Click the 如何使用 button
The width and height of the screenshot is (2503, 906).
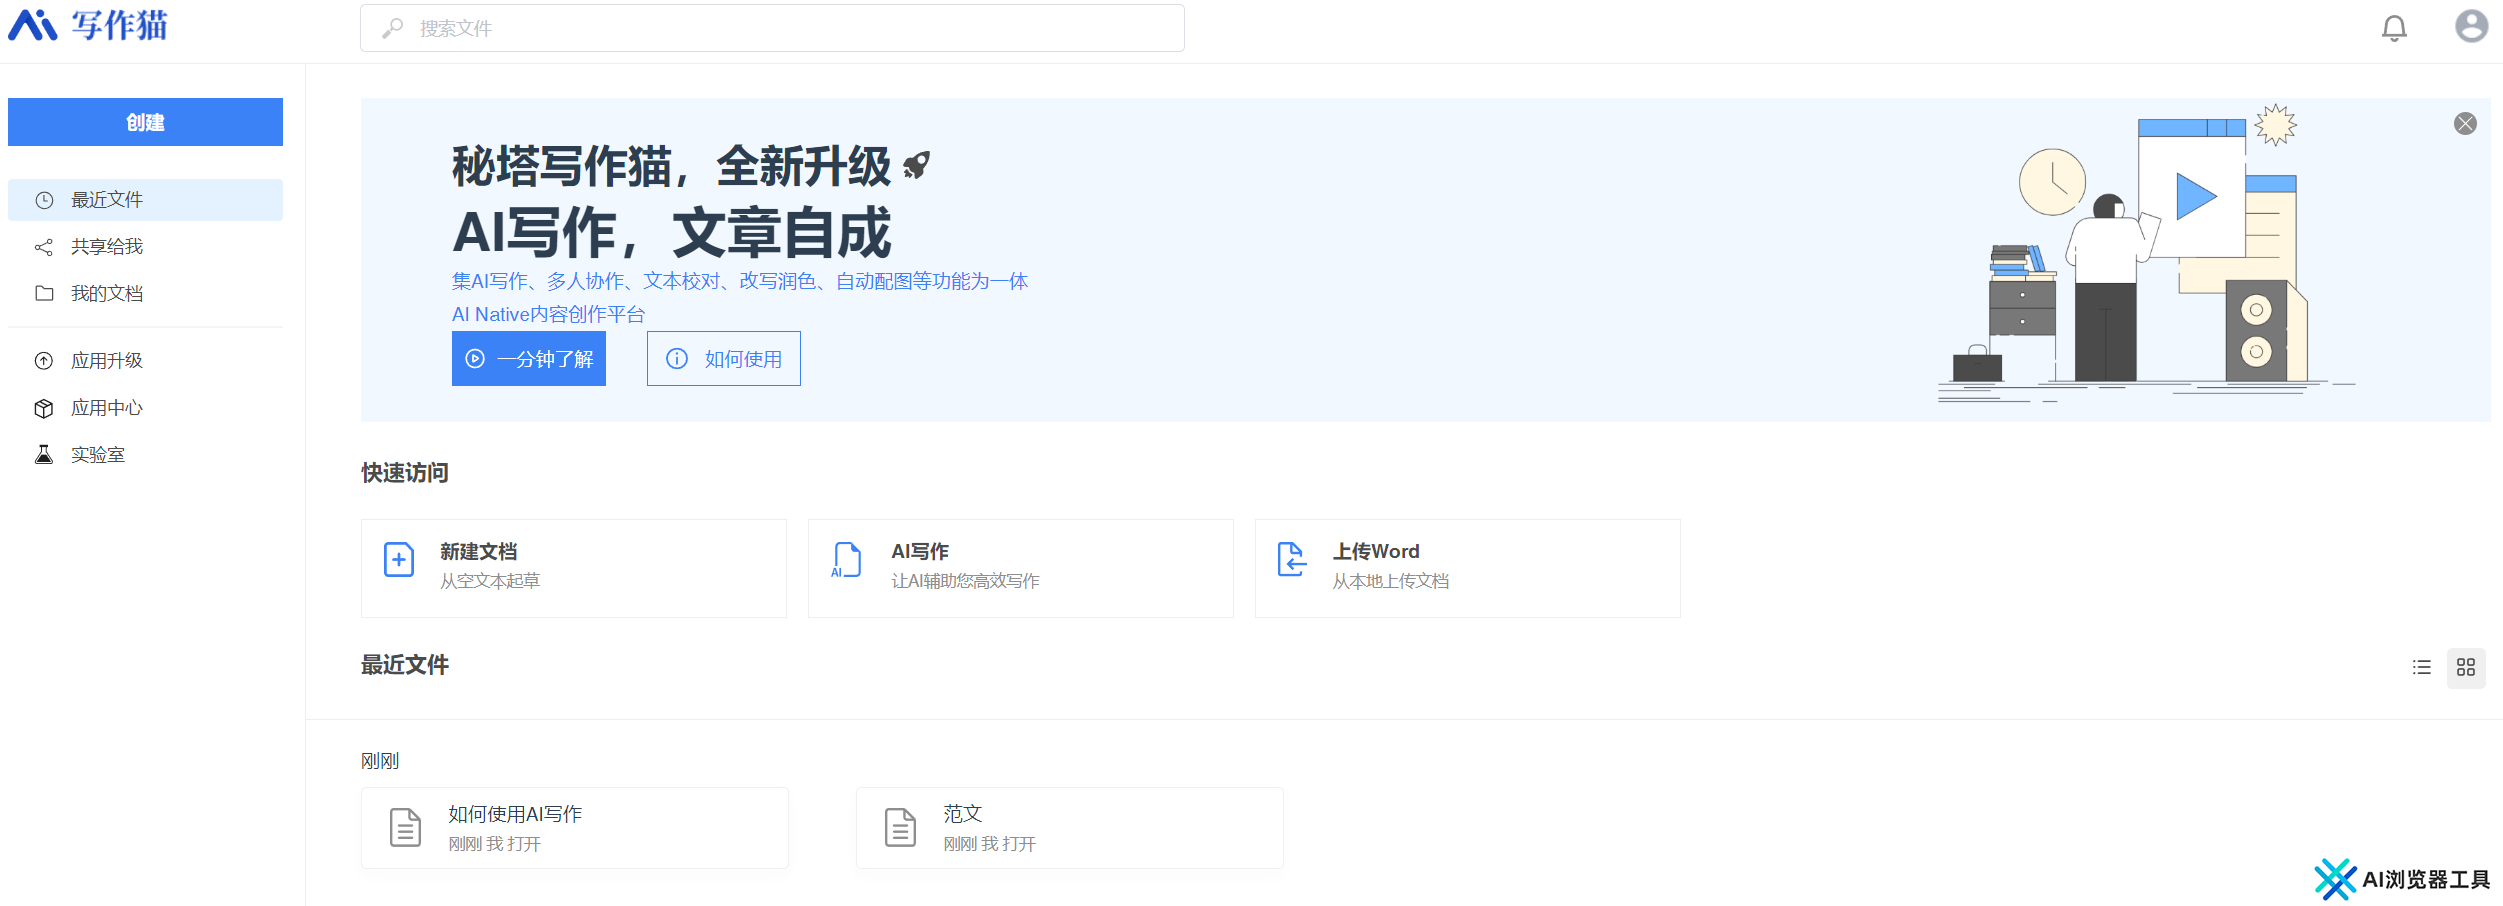pyautogui.click(x=724, y=359)
